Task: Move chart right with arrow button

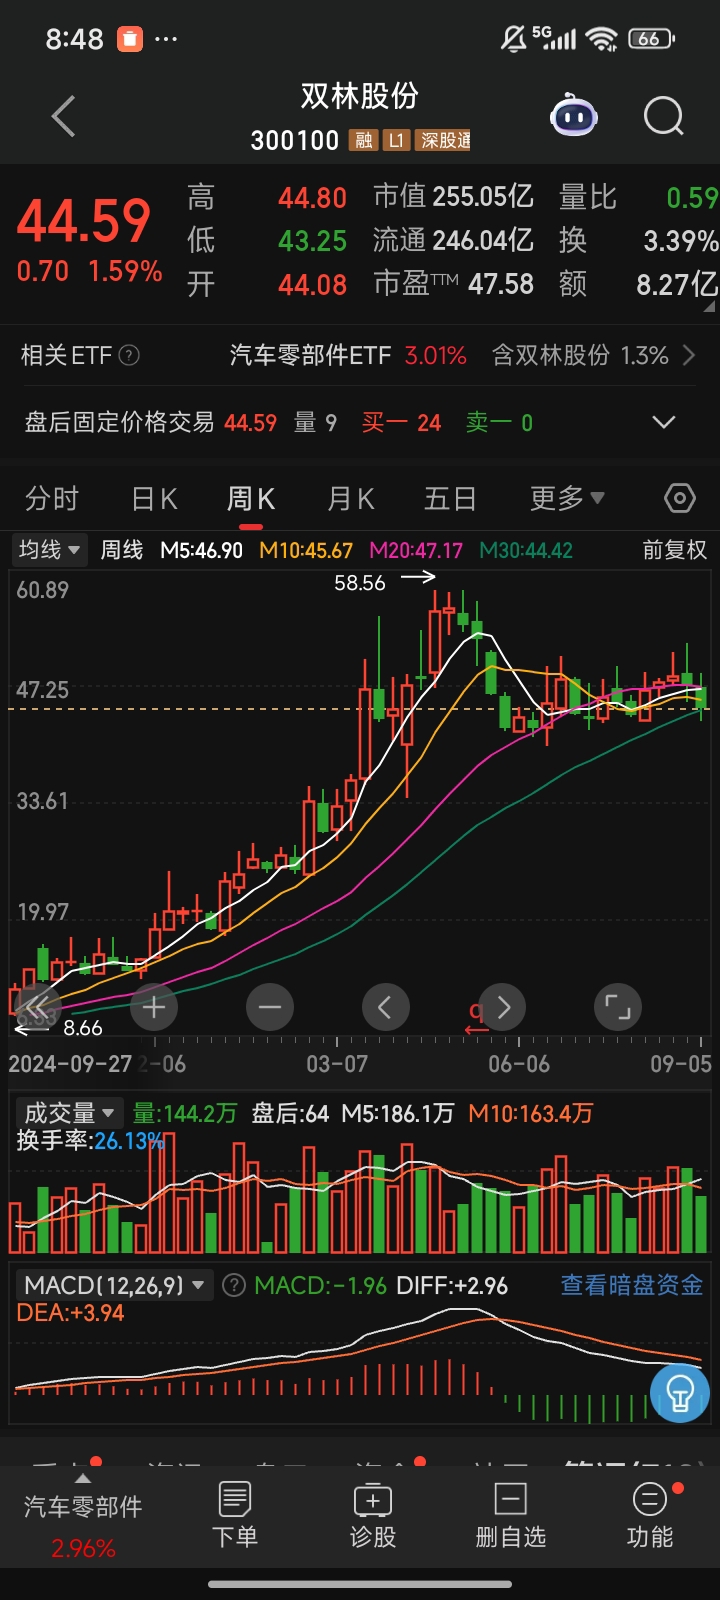Action: [503, 1007]
